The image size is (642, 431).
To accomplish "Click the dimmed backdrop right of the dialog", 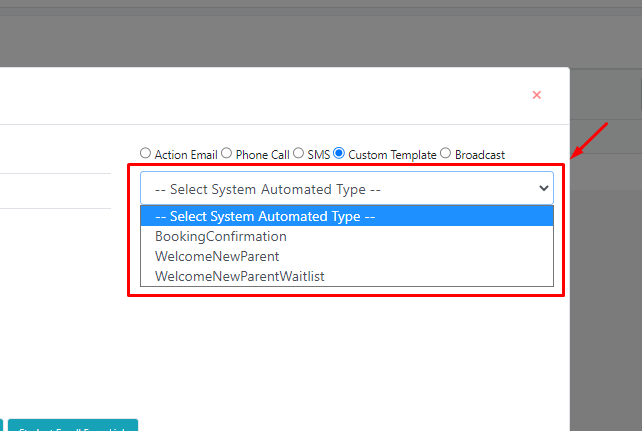I will tap(606, 287).
